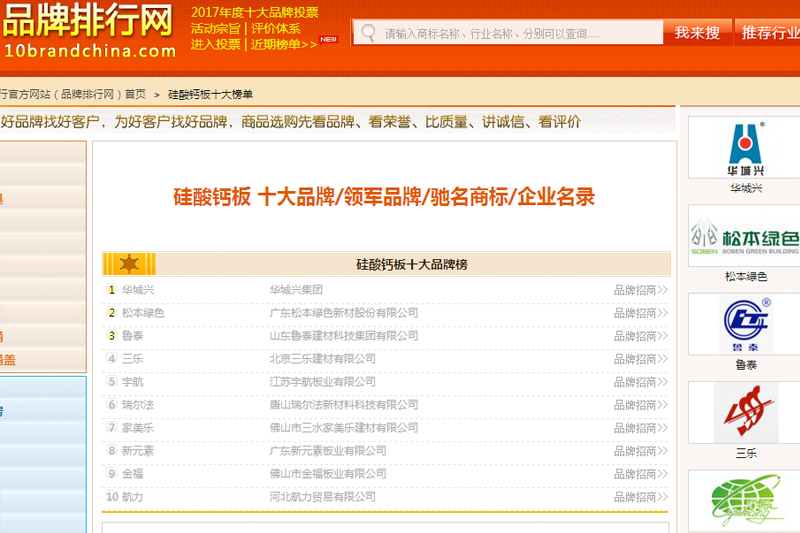This screenshot has width=800, height=533.
Task: Open rank 9 brand 金福
Action: click(x=133, y=473)
